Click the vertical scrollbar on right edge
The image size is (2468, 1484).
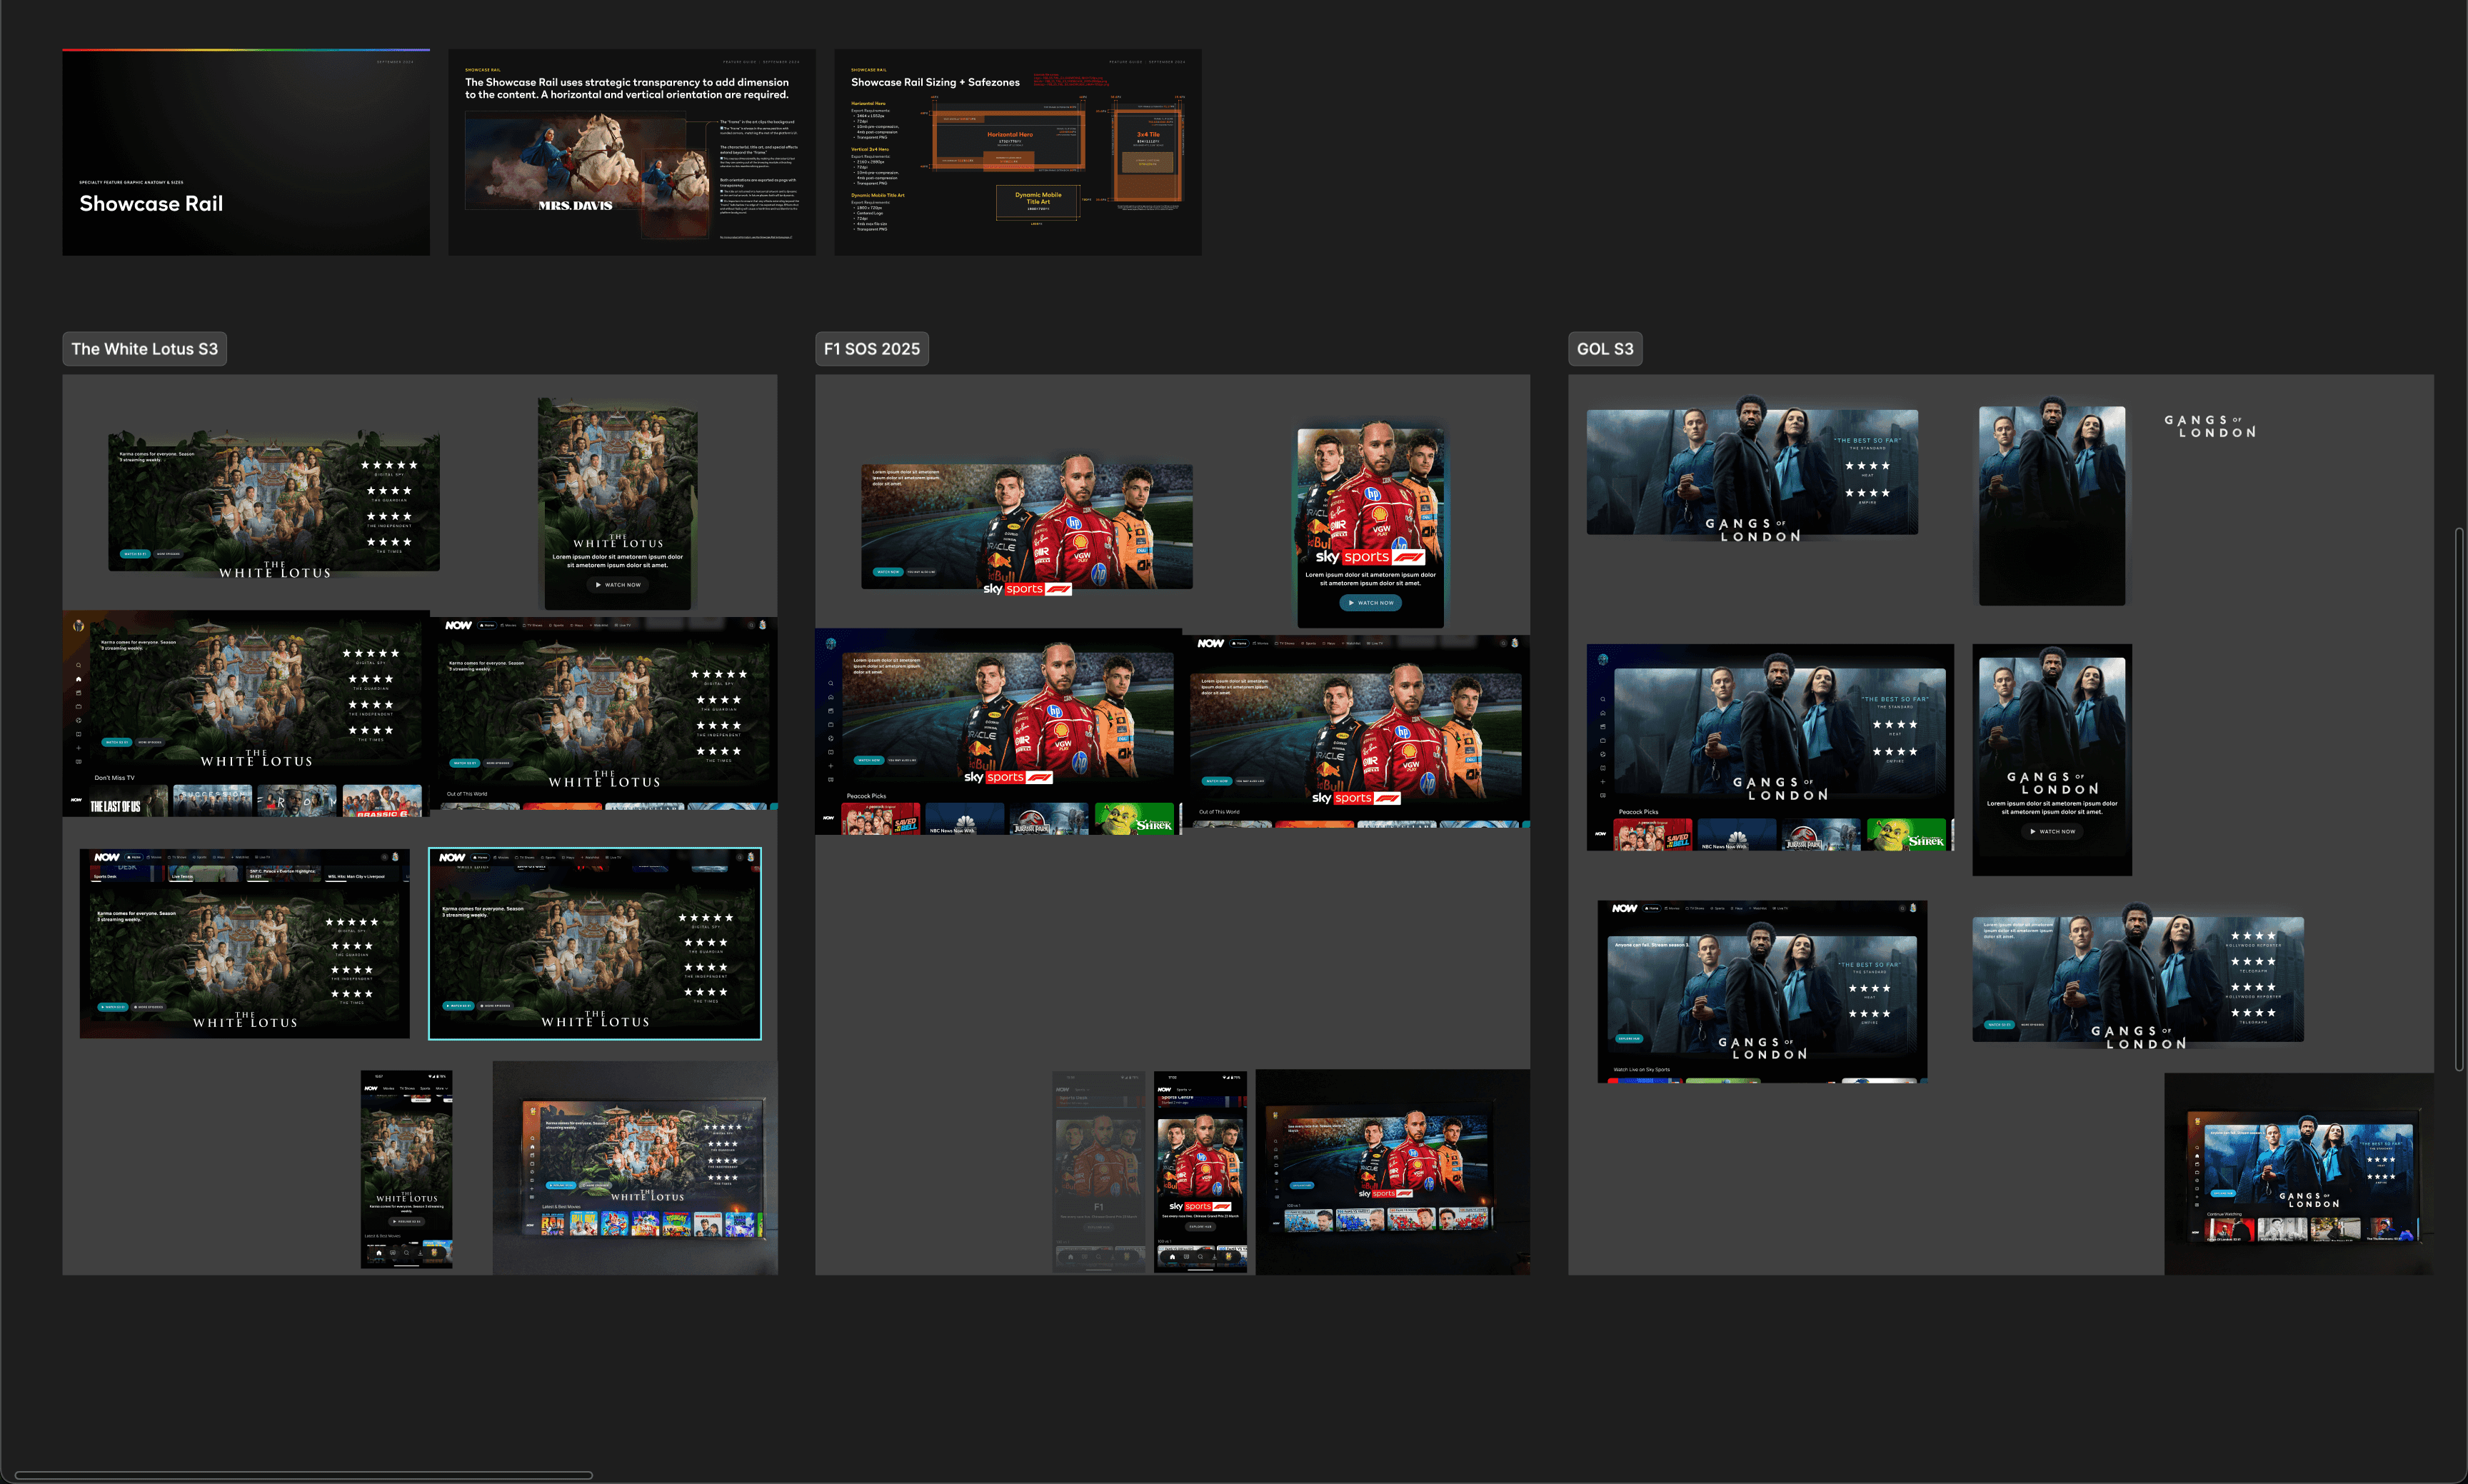coord(2459,798)
